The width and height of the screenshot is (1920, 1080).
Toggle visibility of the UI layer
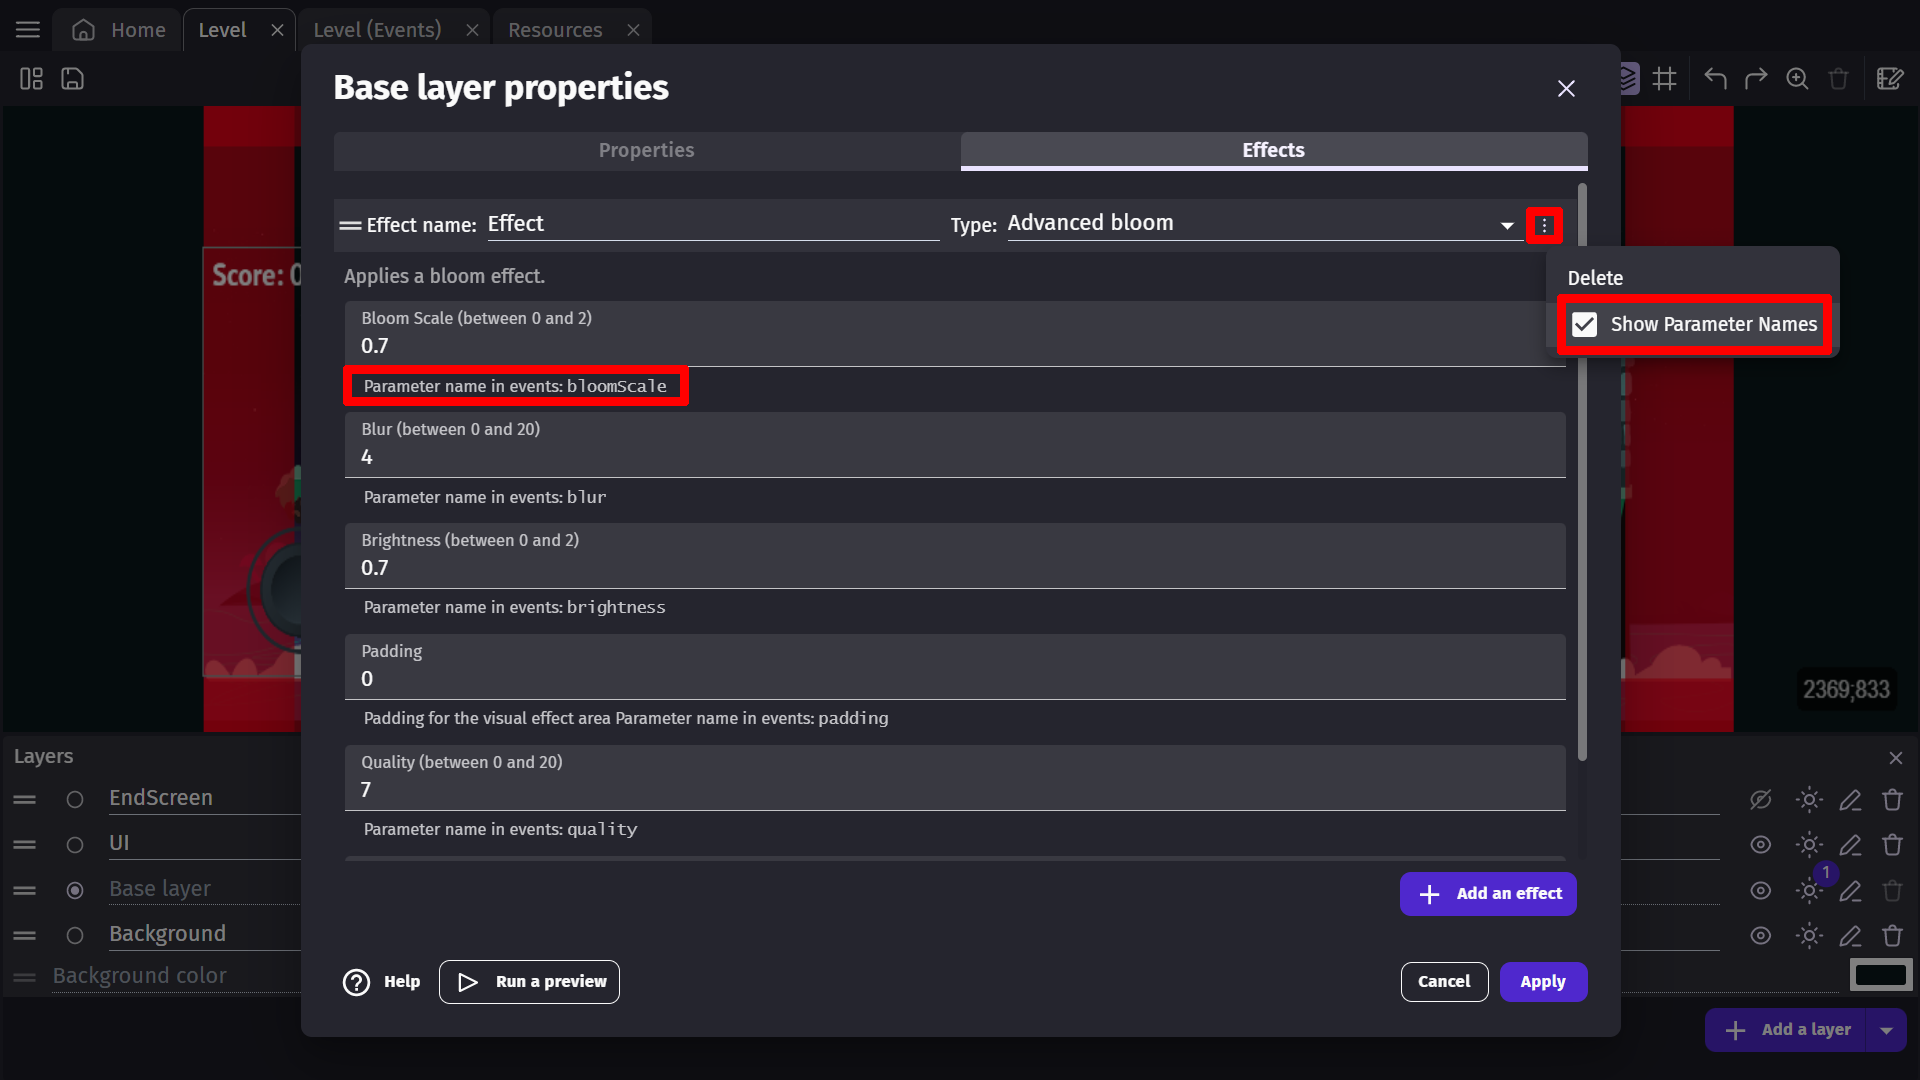(1761, 845)
